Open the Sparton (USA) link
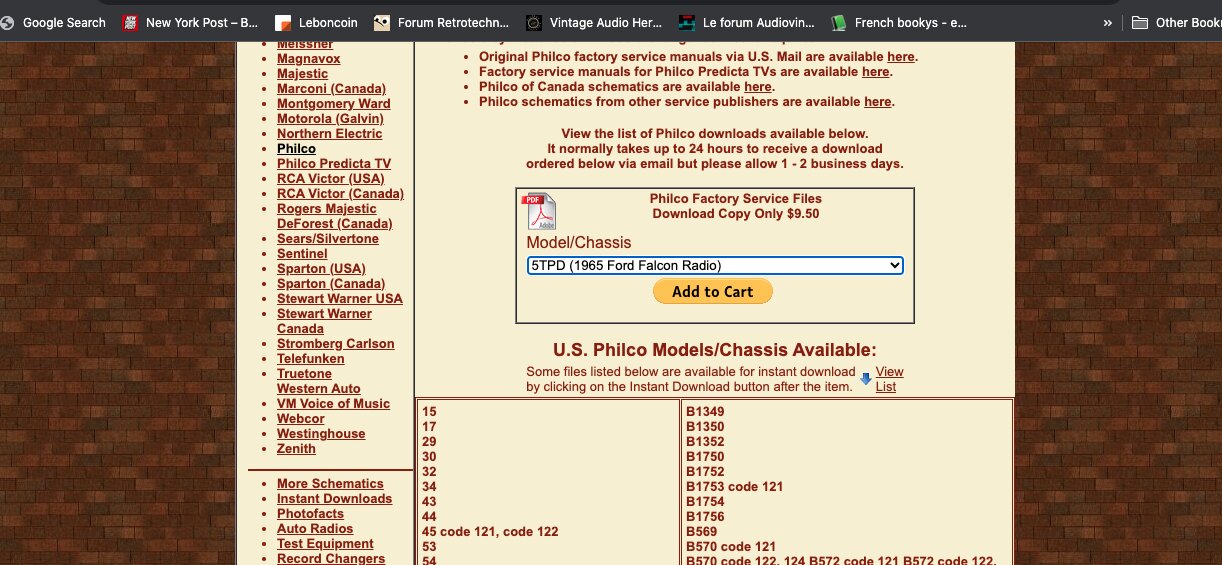 click(x=321, y=269)
